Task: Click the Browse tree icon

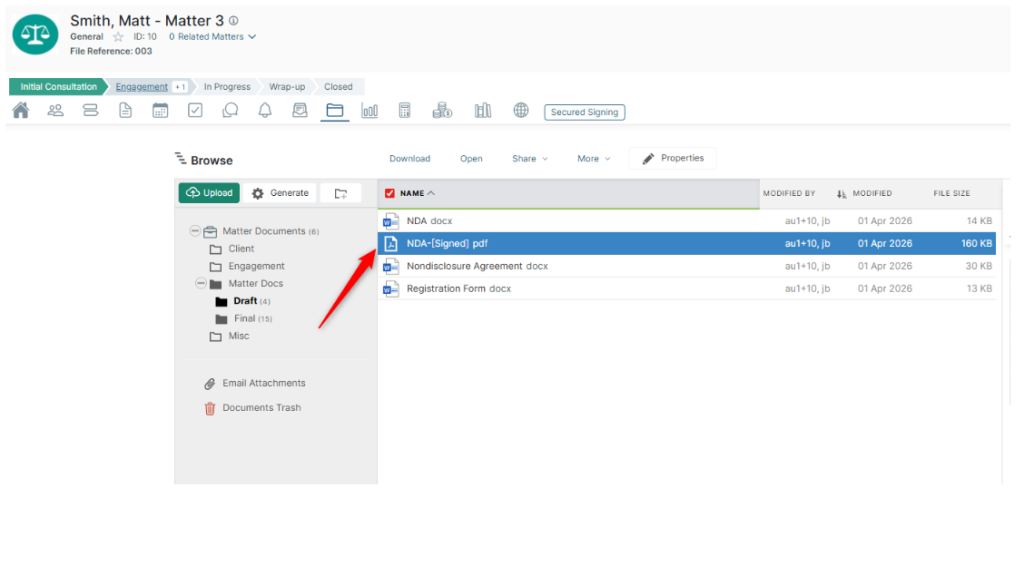Action: [x=180, y=159]
